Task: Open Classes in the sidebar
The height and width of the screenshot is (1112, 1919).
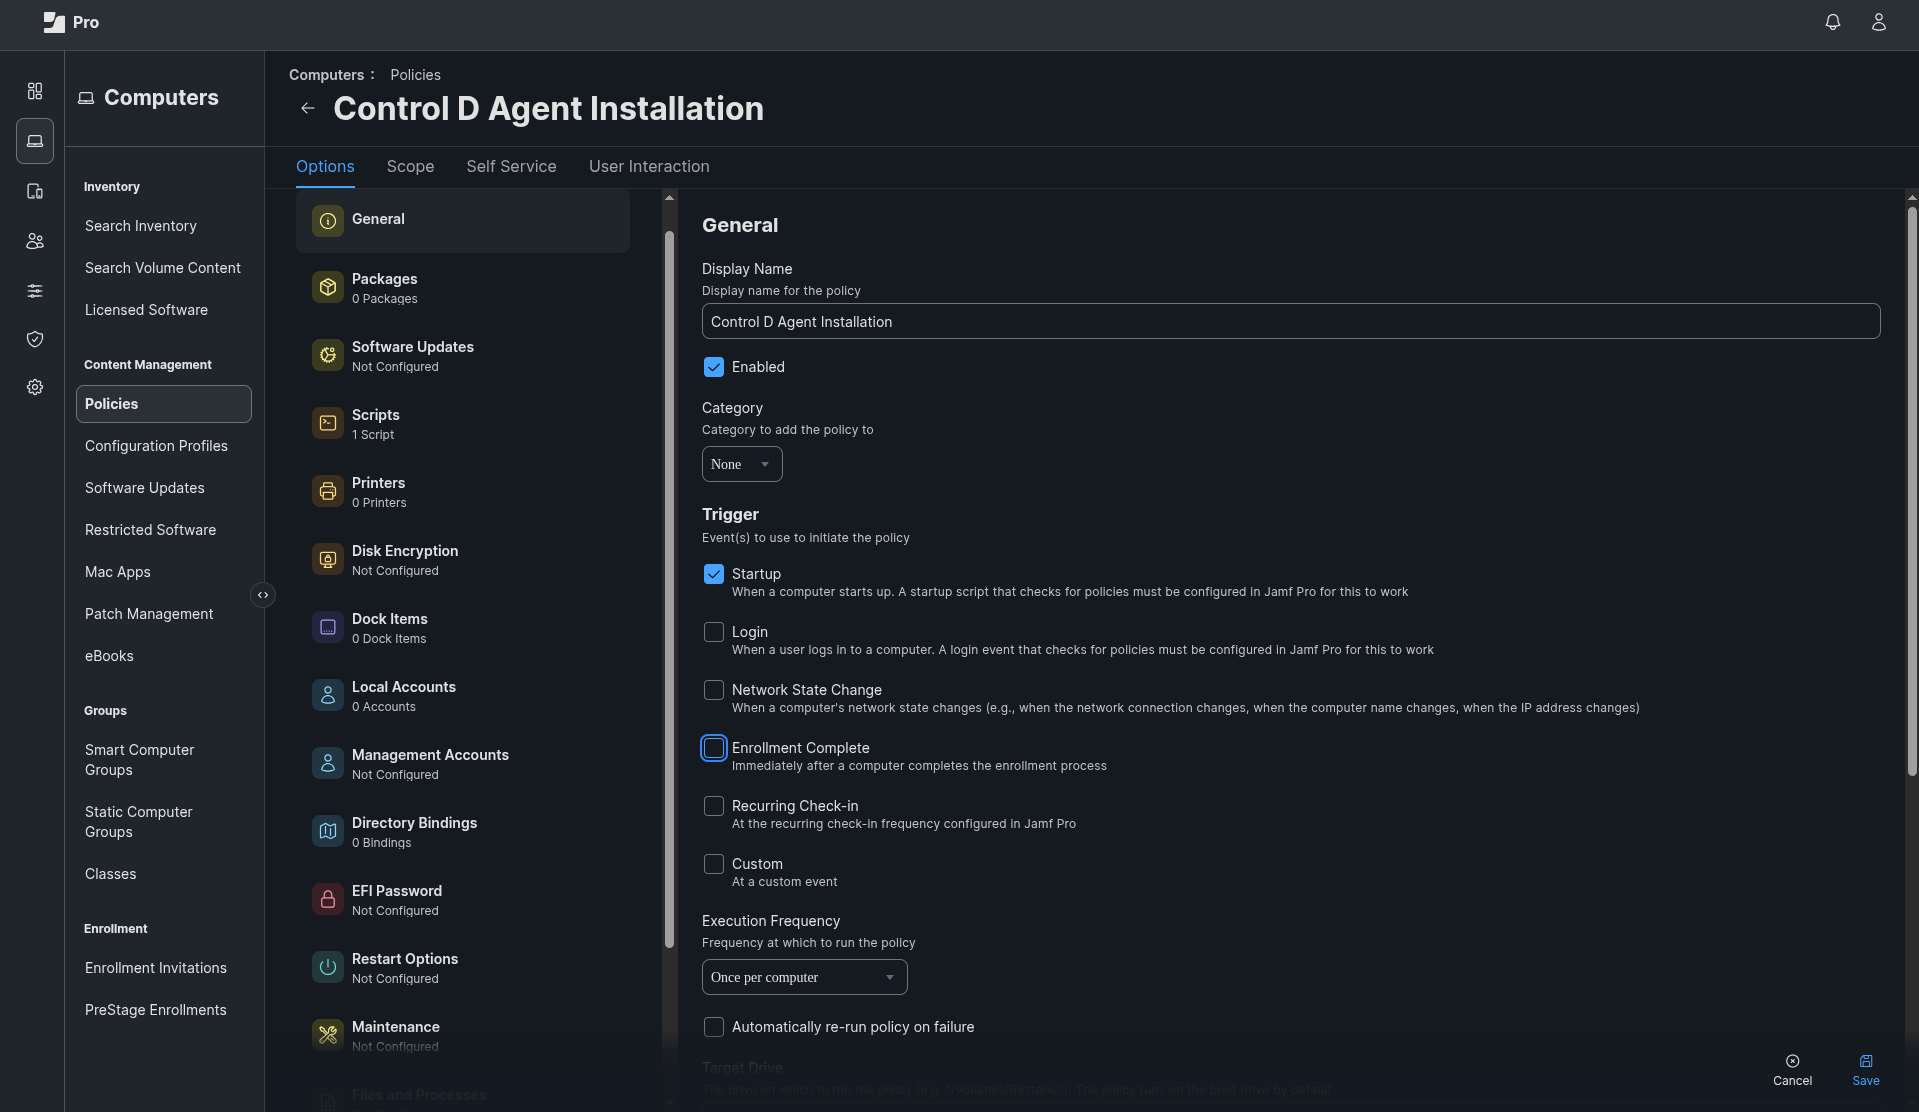Action: coord(111,874)
